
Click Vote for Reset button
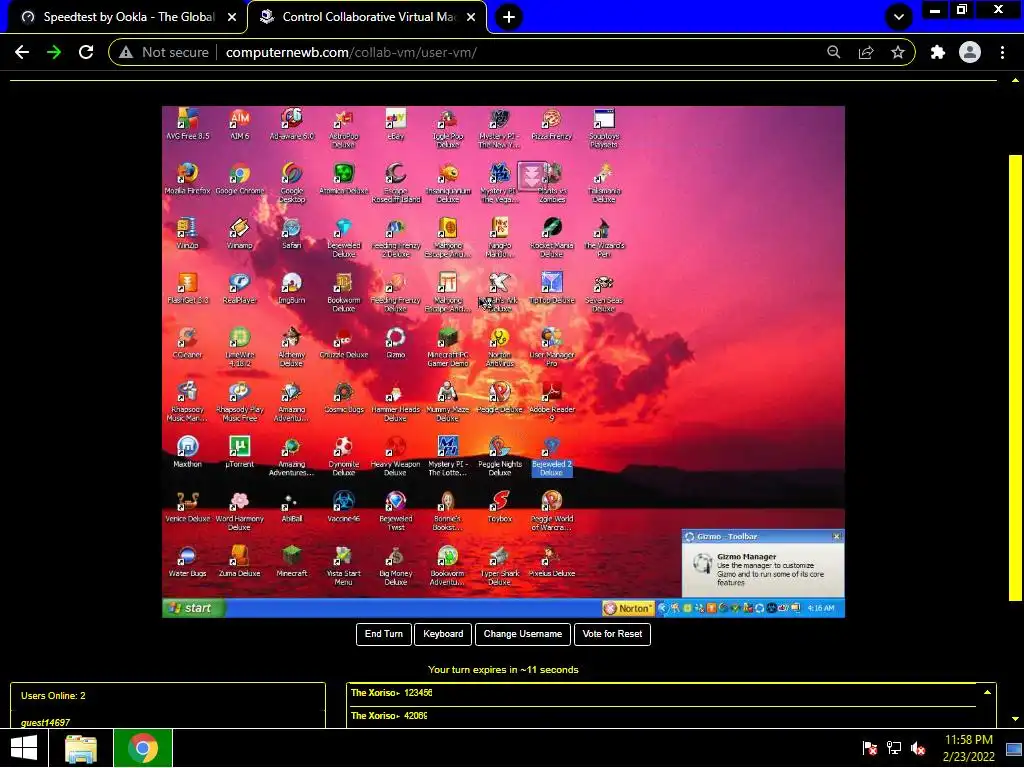click(612, 634)
